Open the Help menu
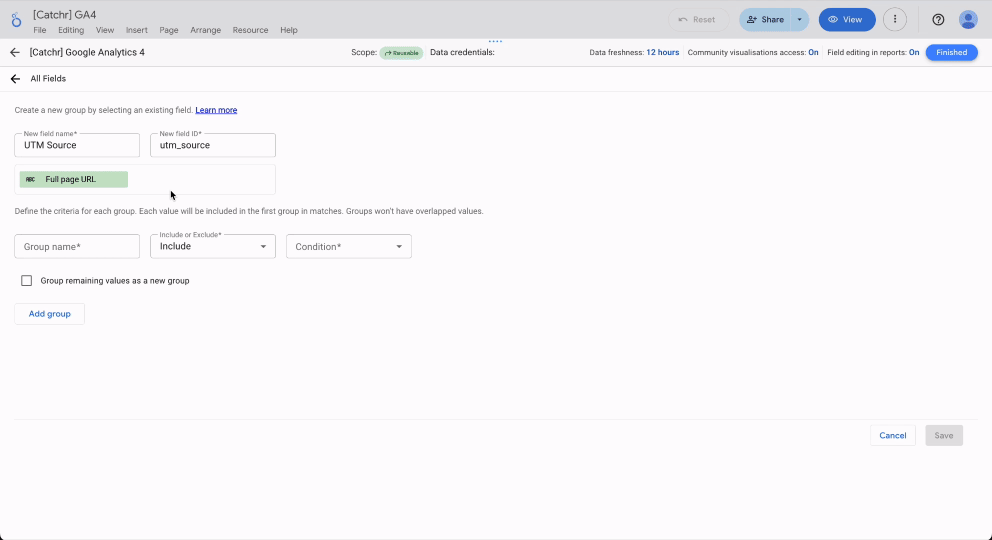The width and height of the screenshot is (992, 540). tap(289, 30)
